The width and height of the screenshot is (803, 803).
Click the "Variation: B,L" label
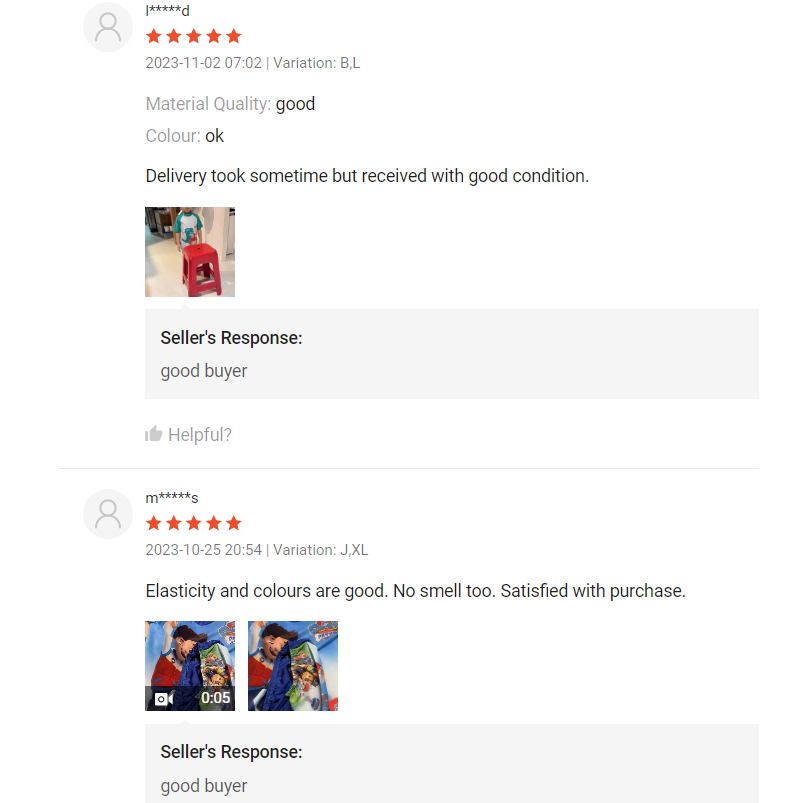316,63
